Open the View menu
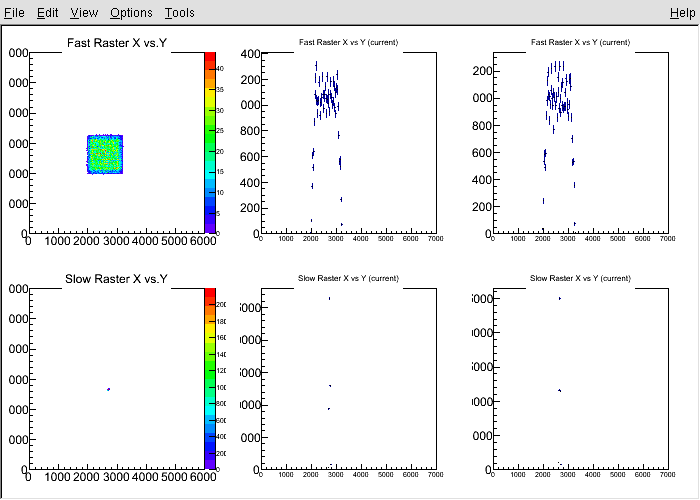The height and width of the screenshot is (500, 700). click(x=83, y=12)
